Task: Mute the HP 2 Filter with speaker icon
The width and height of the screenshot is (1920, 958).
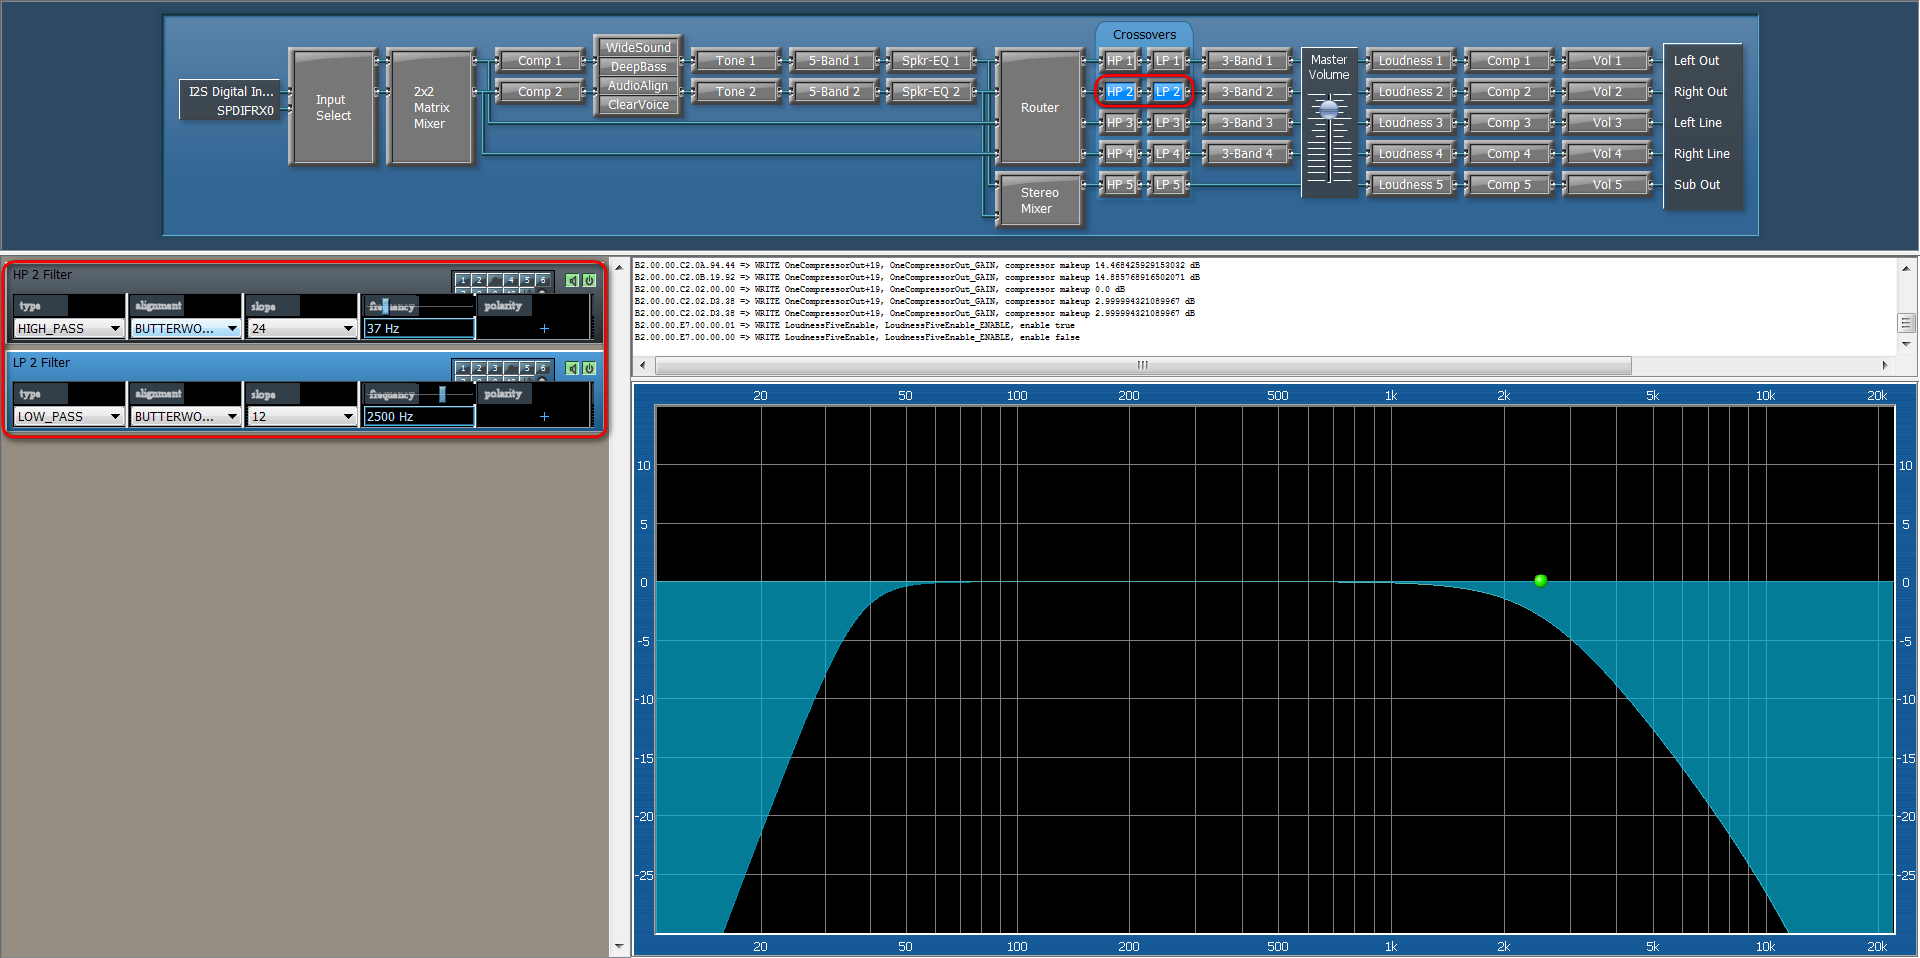Action: [x=572, y=281]
